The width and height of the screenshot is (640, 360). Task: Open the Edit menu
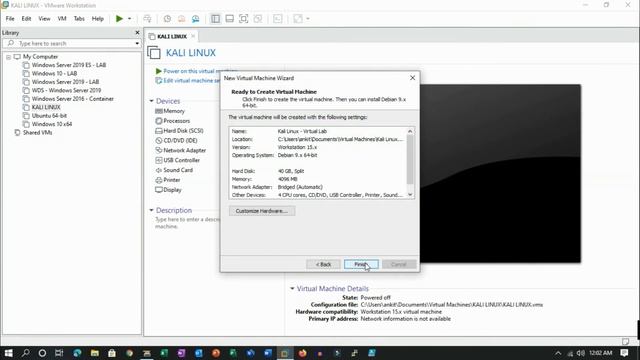coord(26,19)
